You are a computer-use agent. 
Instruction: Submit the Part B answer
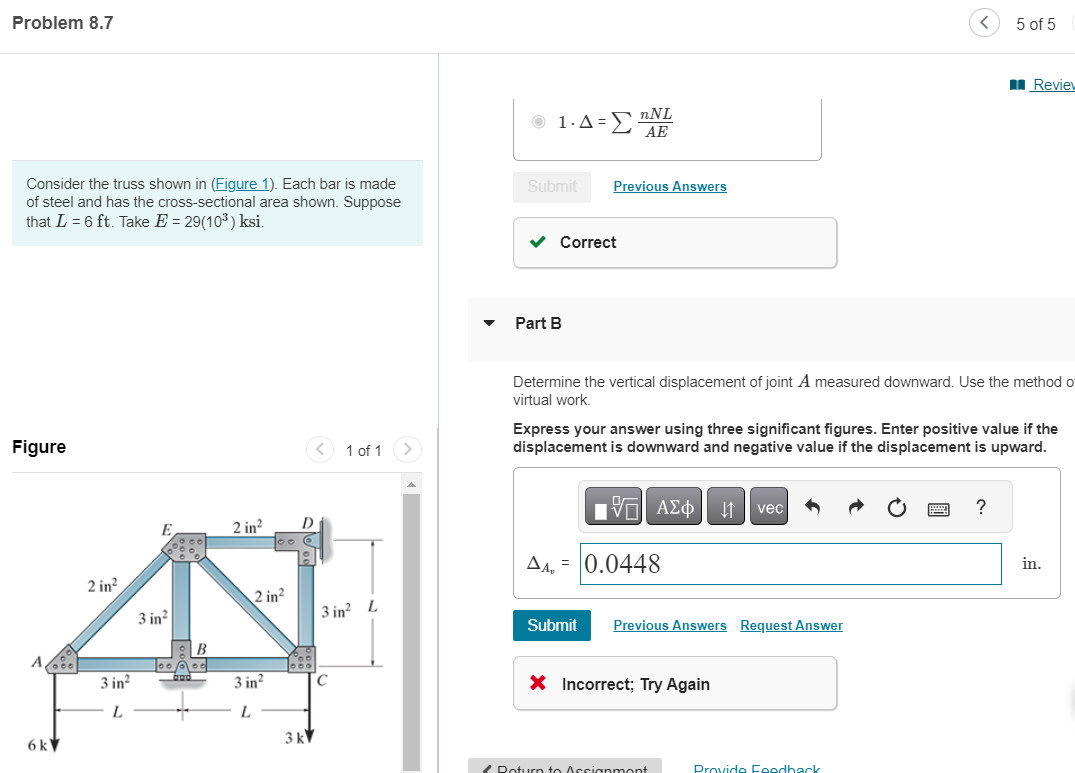(x=552, y=624)
